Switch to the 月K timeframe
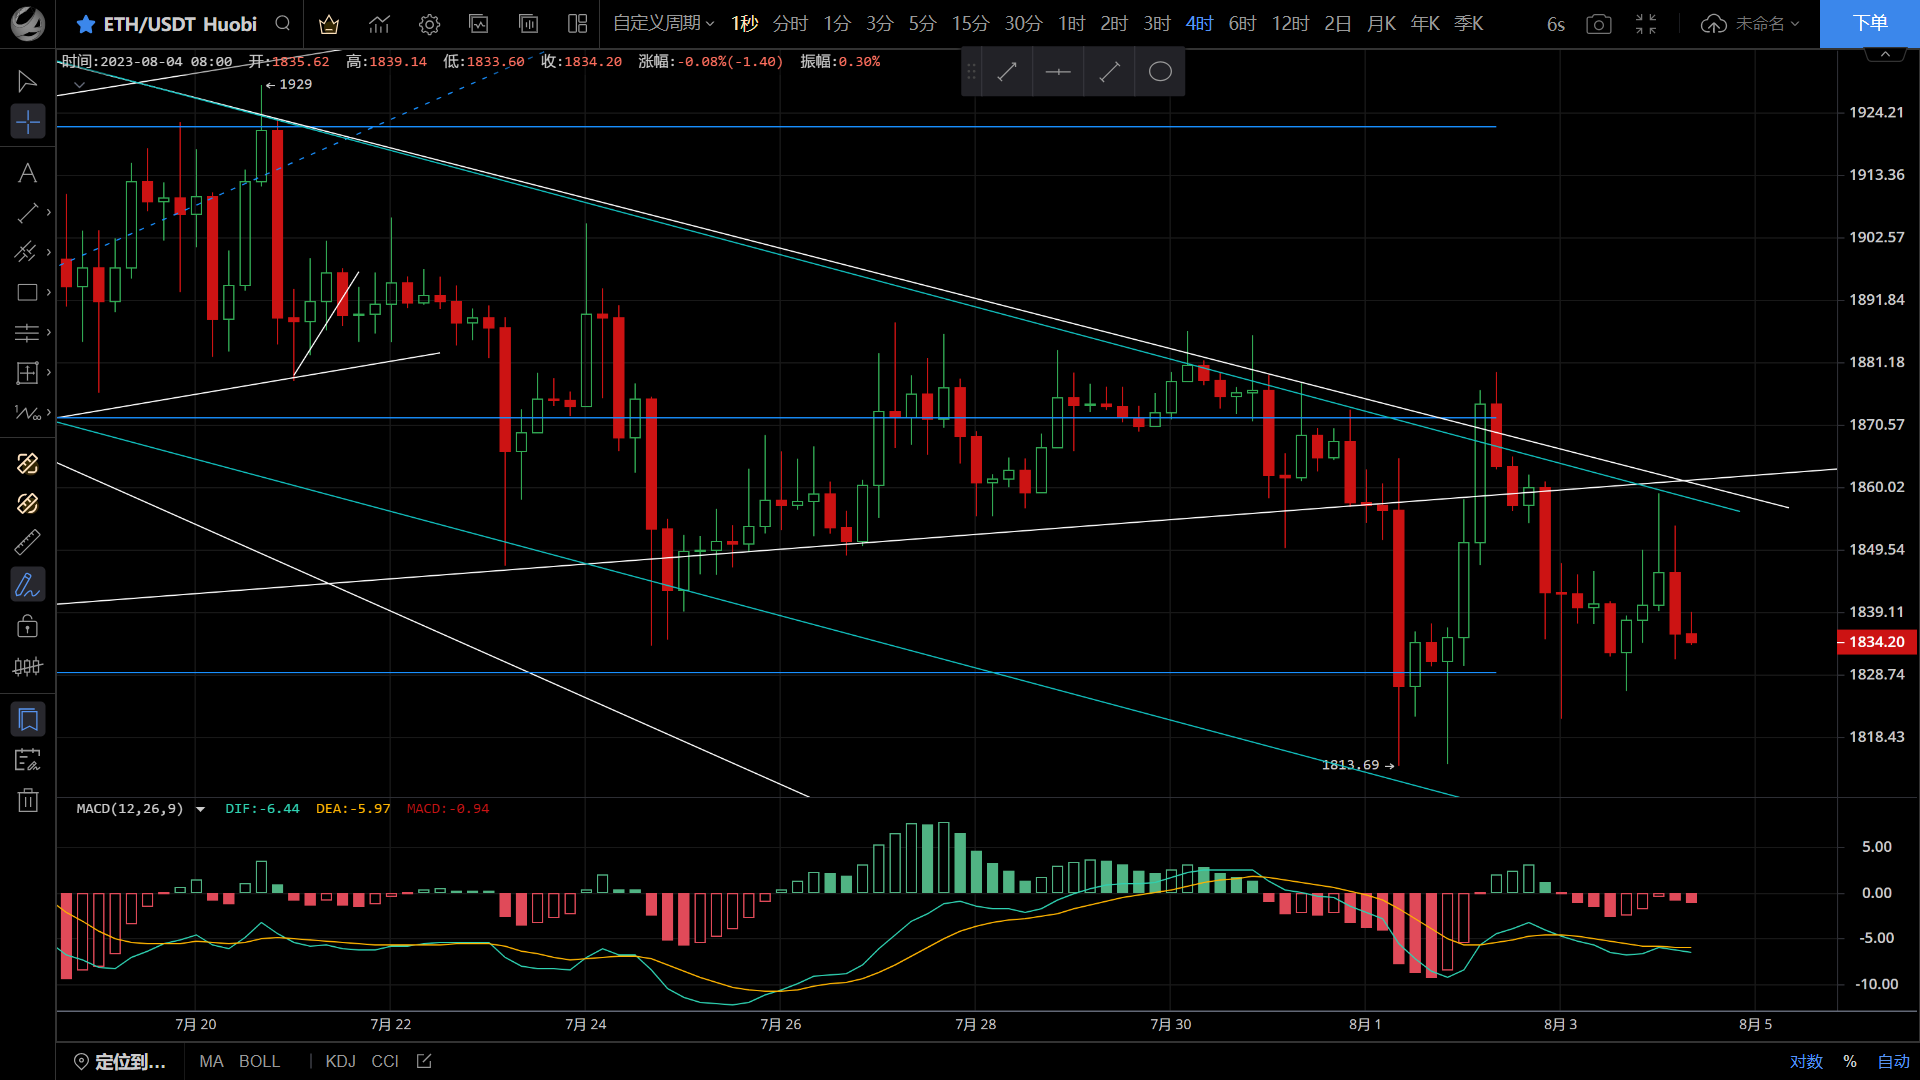This screenshot has width=1920, height=1080. (1381, 24)
